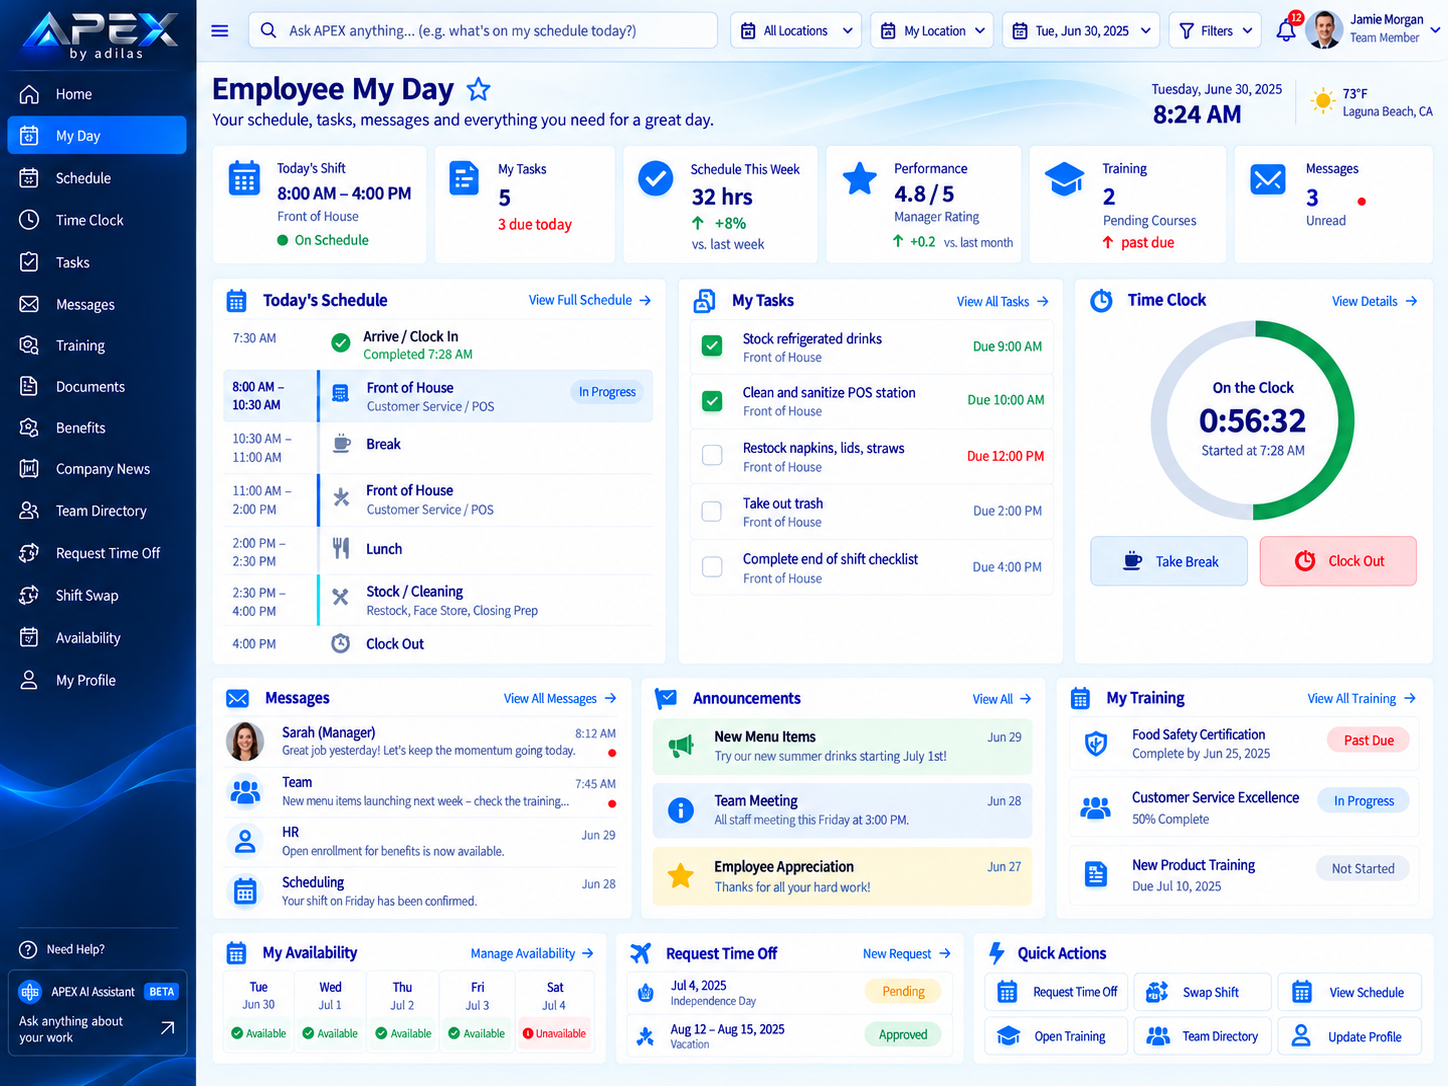This screenshot has height=1086, width=1448.
Task: Open the View Full Schedule link
Action: point(590,300)
